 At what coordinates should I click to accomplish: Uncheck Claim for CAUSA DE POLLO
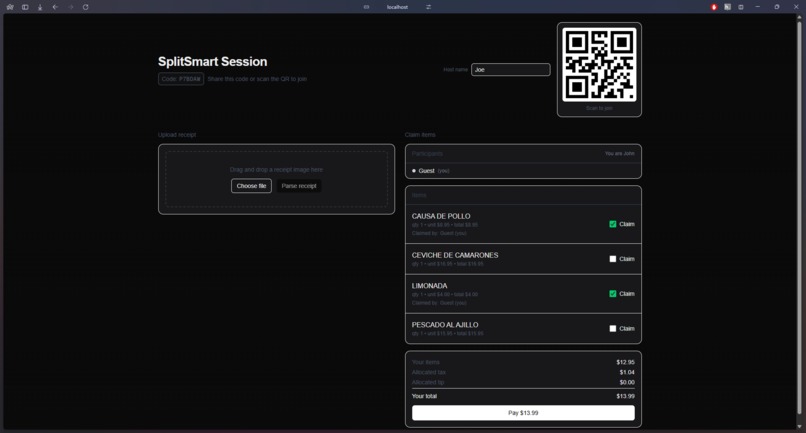click(x=613, y=224)
